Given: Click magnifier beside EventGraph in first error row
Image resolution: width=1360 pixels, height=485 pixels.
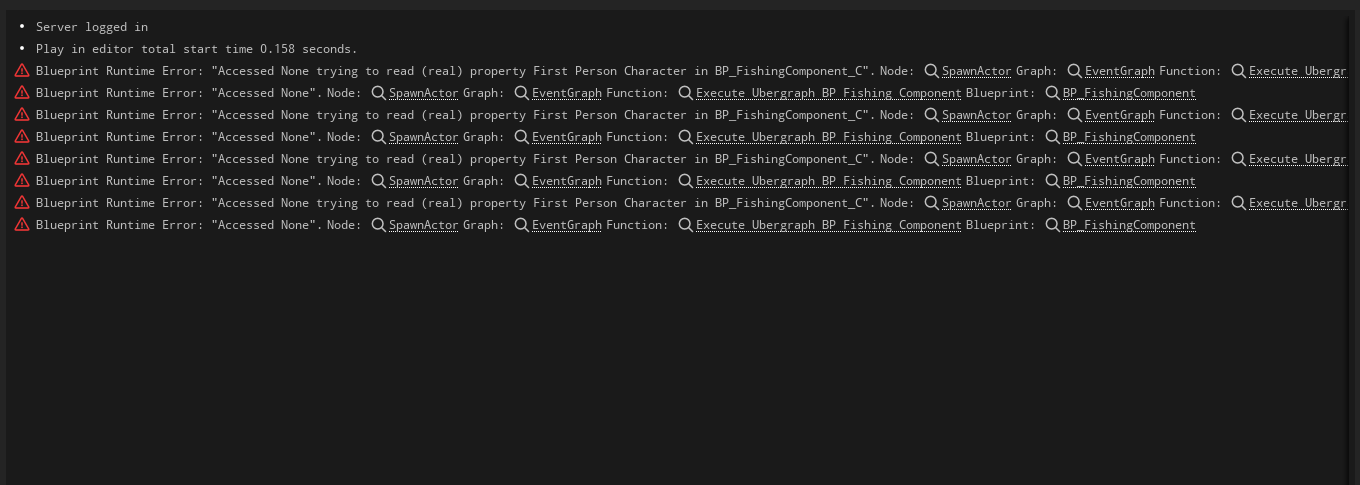Looking at the screenshot, I should point(1075,71).
